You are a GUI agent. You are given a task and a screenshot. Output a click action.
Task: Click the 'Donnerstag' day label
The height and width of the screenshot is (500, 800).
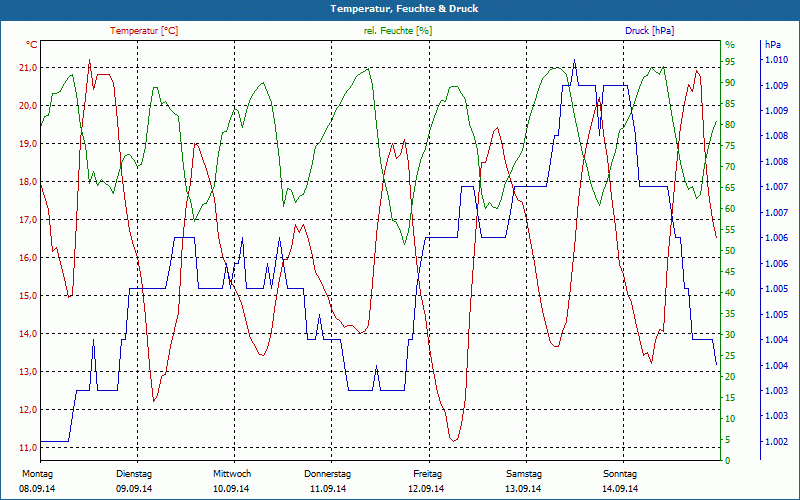[328, 474]
